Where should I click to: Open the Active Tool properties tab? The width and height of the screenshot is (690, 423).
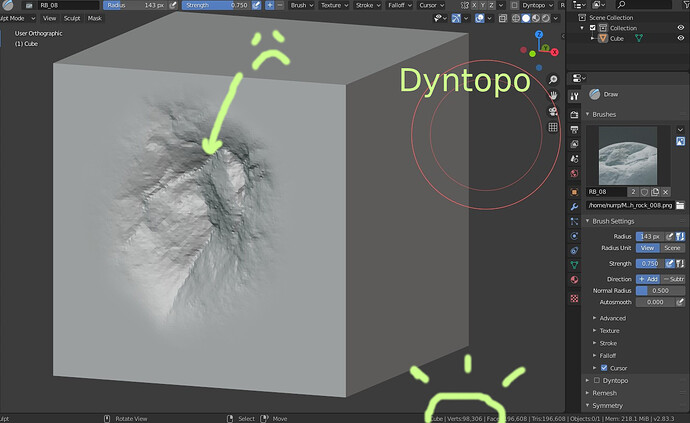point(574,96)
